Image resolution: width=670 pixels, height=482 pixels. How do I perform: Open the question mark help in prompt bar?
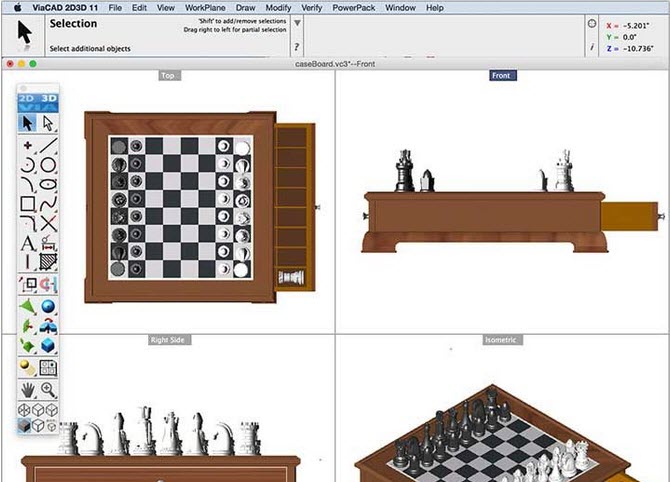(297, 47)
